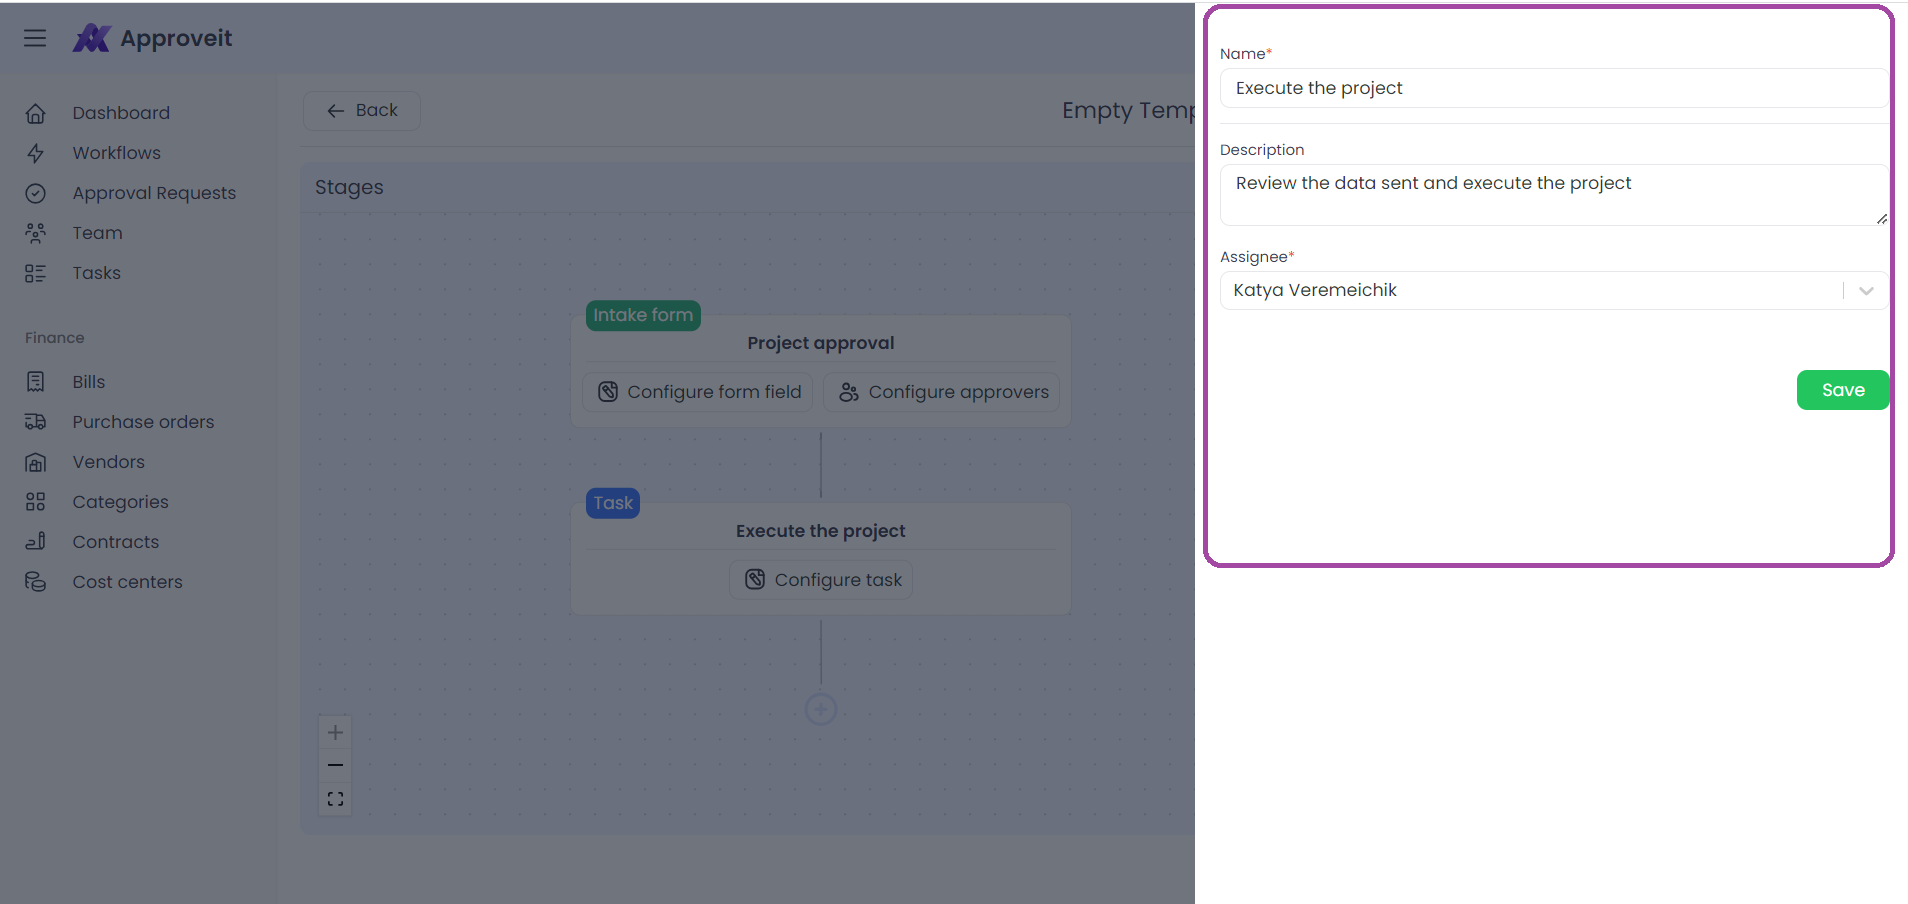Open Categories under Finance

[120, 502]
